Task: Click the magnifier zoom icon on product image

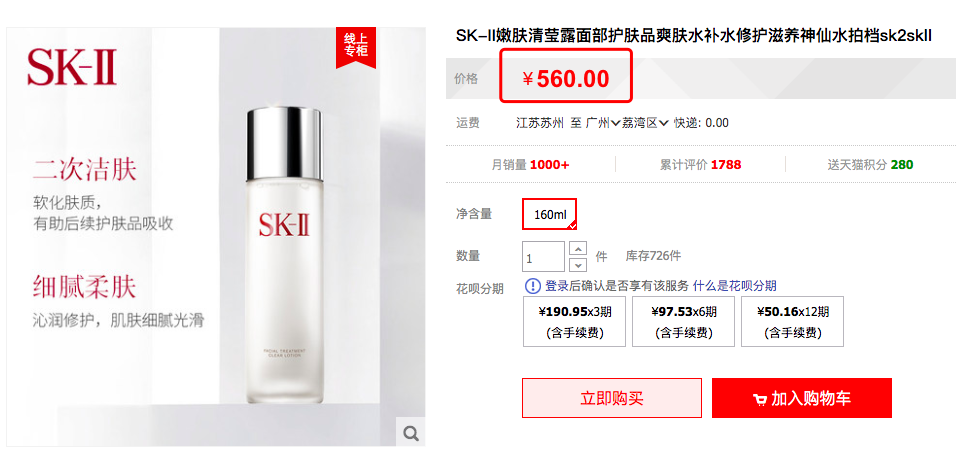Action: click(411, 433)
